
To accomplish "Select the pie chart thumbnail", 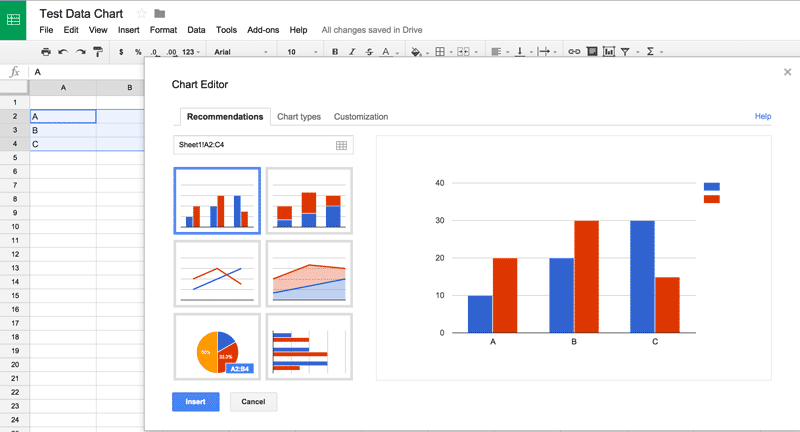I will [x=217, y=347].
